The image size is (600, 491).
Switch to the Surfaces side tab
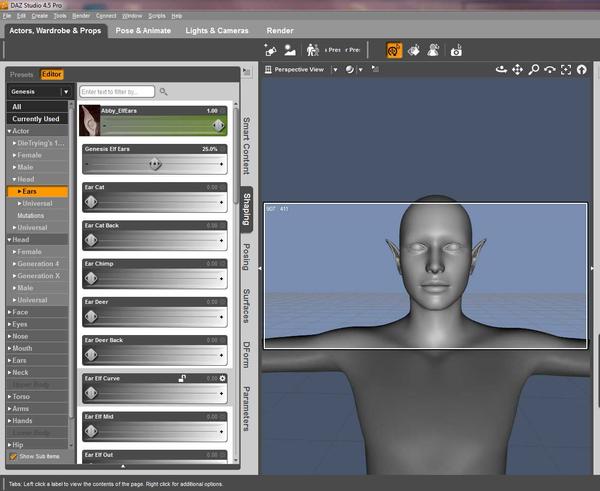[x=246, y=306]
